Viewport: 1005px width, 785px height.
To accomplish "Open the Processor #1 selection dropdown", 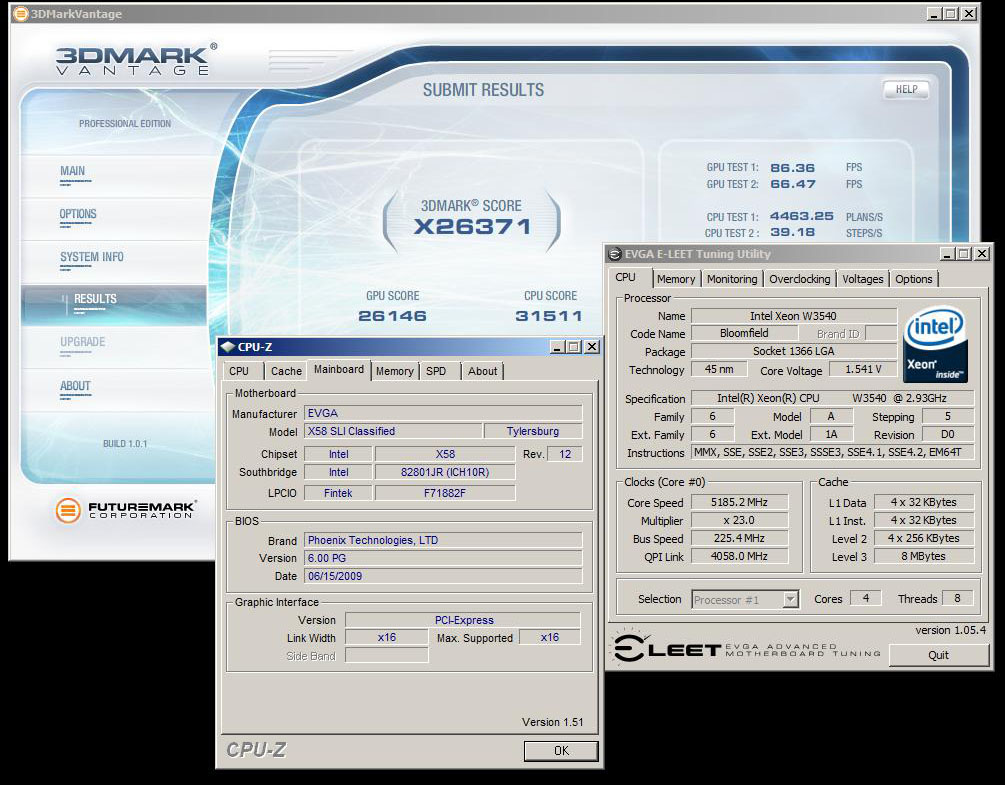I will click(791, 600).
